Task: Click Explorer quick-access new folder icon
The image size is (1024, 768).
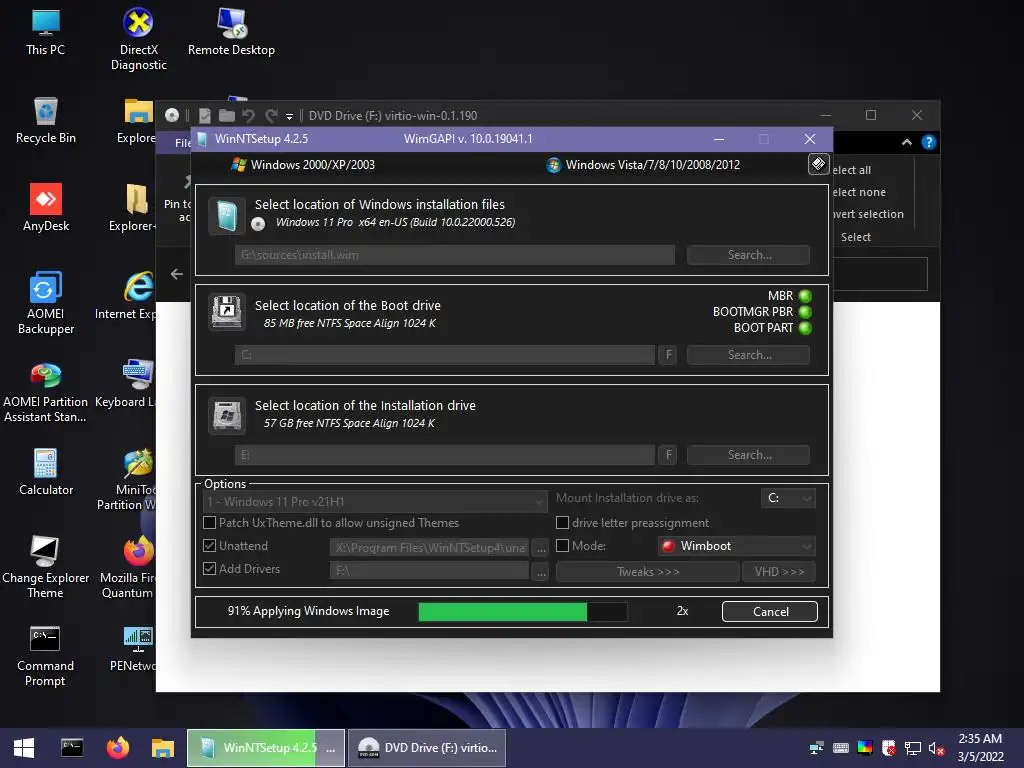Action: click(227, 116)
